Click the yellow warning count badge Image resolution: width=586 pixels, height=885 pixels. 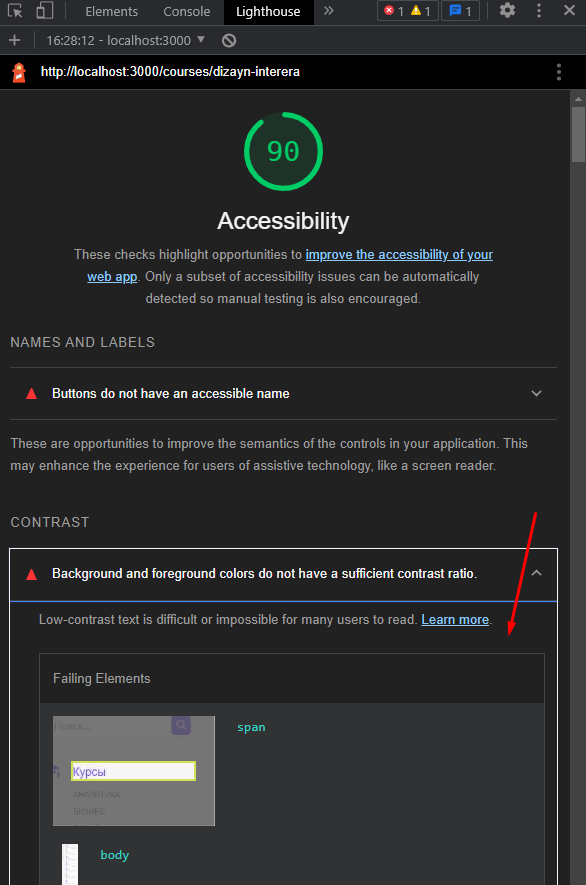(421, 11)
